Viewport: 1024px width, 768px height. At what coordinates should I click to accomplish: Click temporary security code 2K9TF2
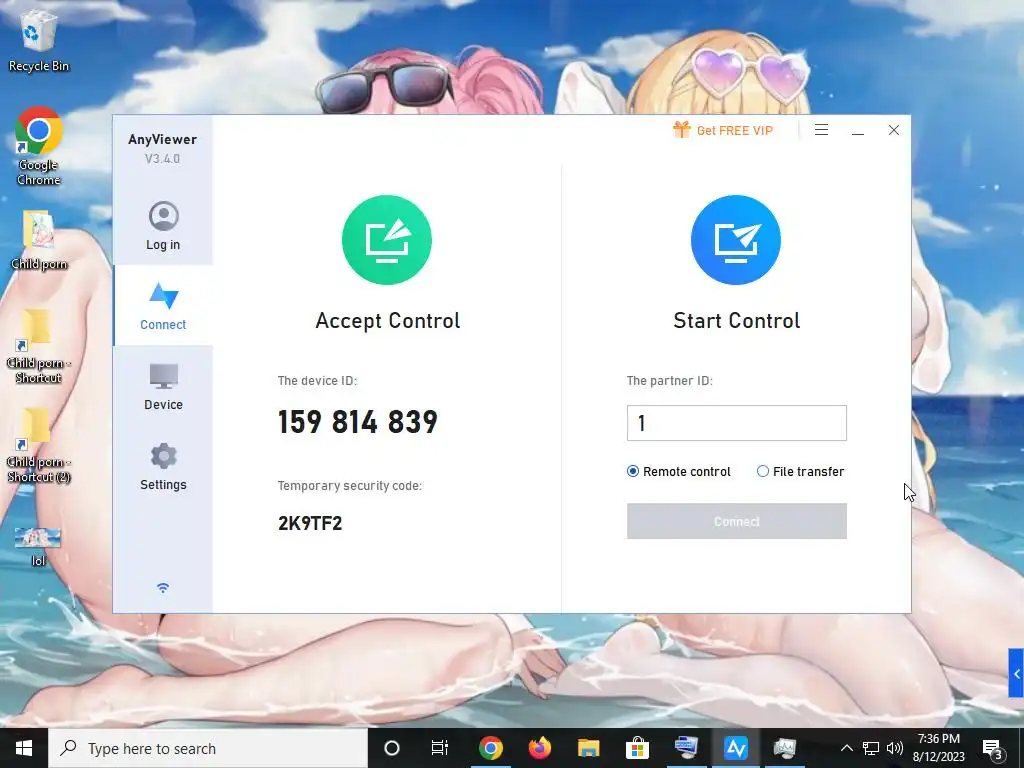pyautogui.click(x=310, y=523)
